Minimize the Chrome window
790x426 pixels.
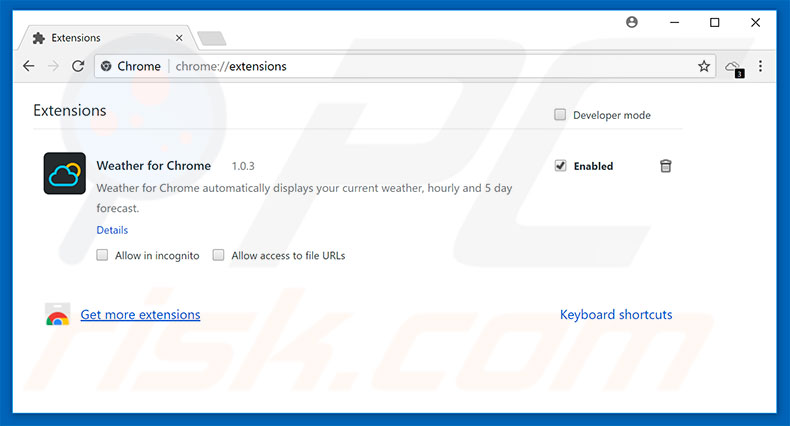(675, 22)
